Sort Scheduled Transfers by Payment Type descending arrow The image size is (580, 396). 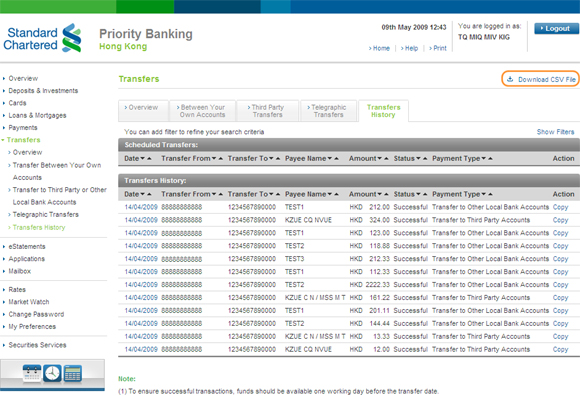[x=483, y=159]
